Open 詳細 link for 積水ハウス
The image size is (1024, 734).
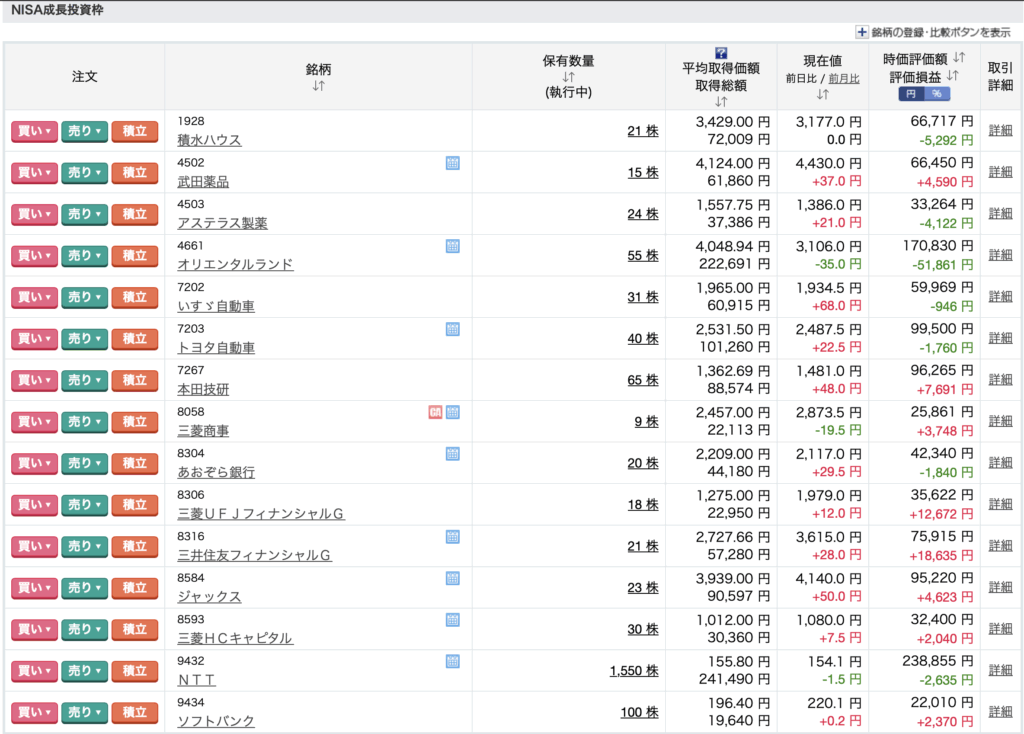pos(1000,131)
